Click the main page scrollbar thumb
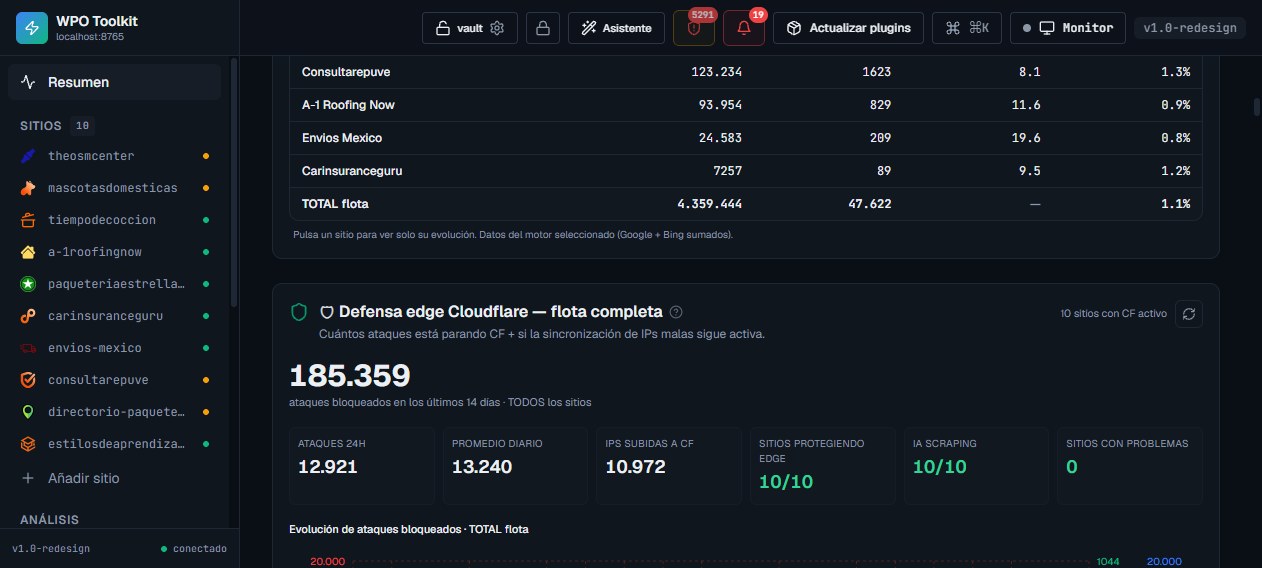Screen dimensions: 1262x568 point(1257,107)
